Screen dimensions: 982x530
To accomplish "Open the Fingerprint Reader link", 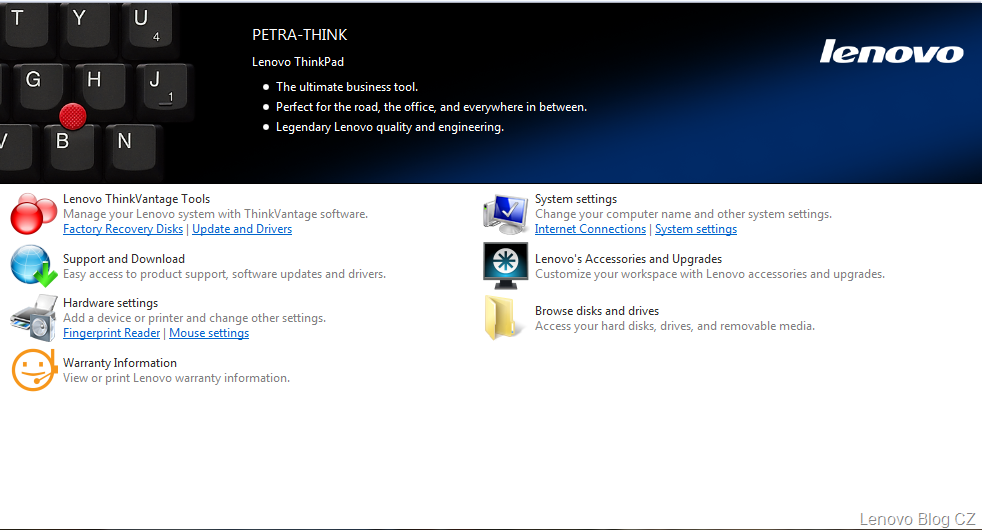I will 111,333.
